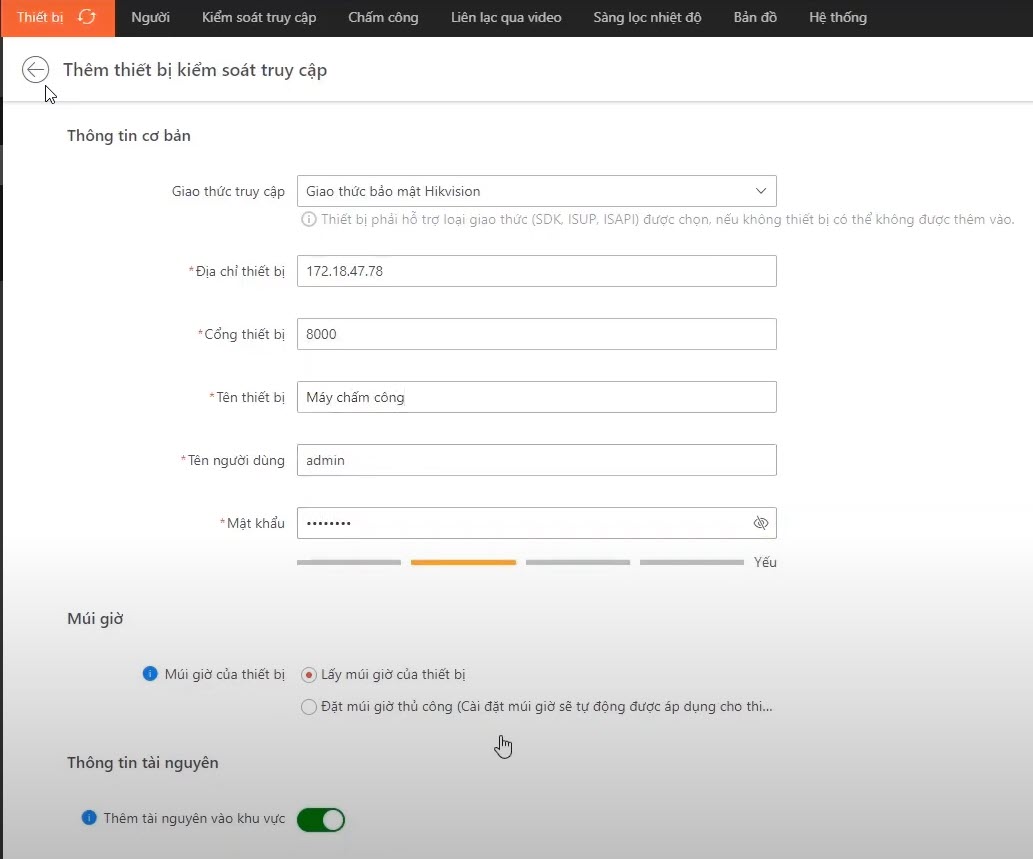Open the Sàng lọc nhiệt độ tab
This screenshot has width=1033, height=859.
tap(647, 17)
